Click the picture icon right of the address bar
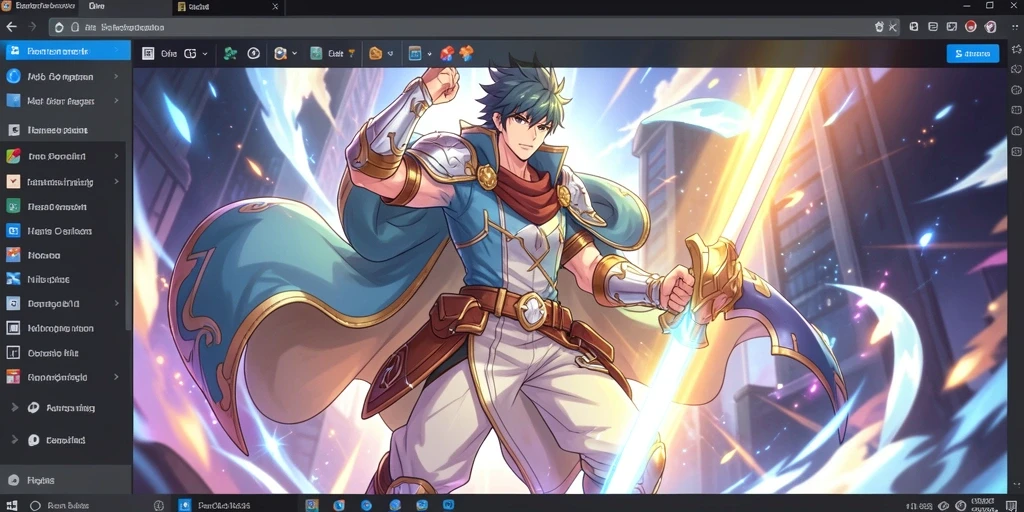Viewport: 1024px width, 512px height. click(x=952, y=27)
